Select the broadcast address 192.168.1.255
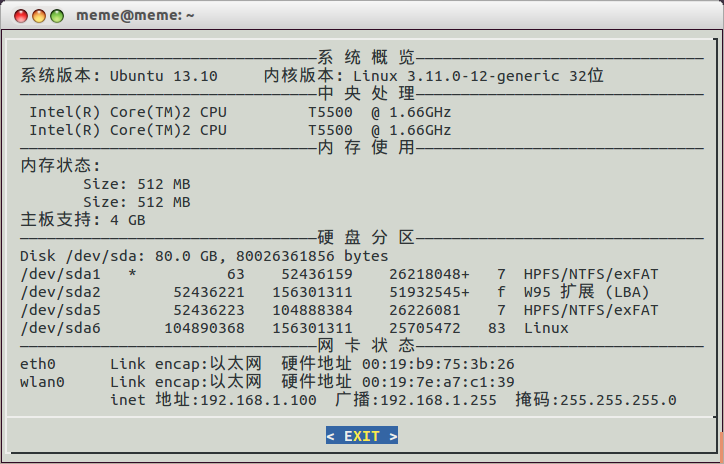724x464 pixels. coord(439,400)
